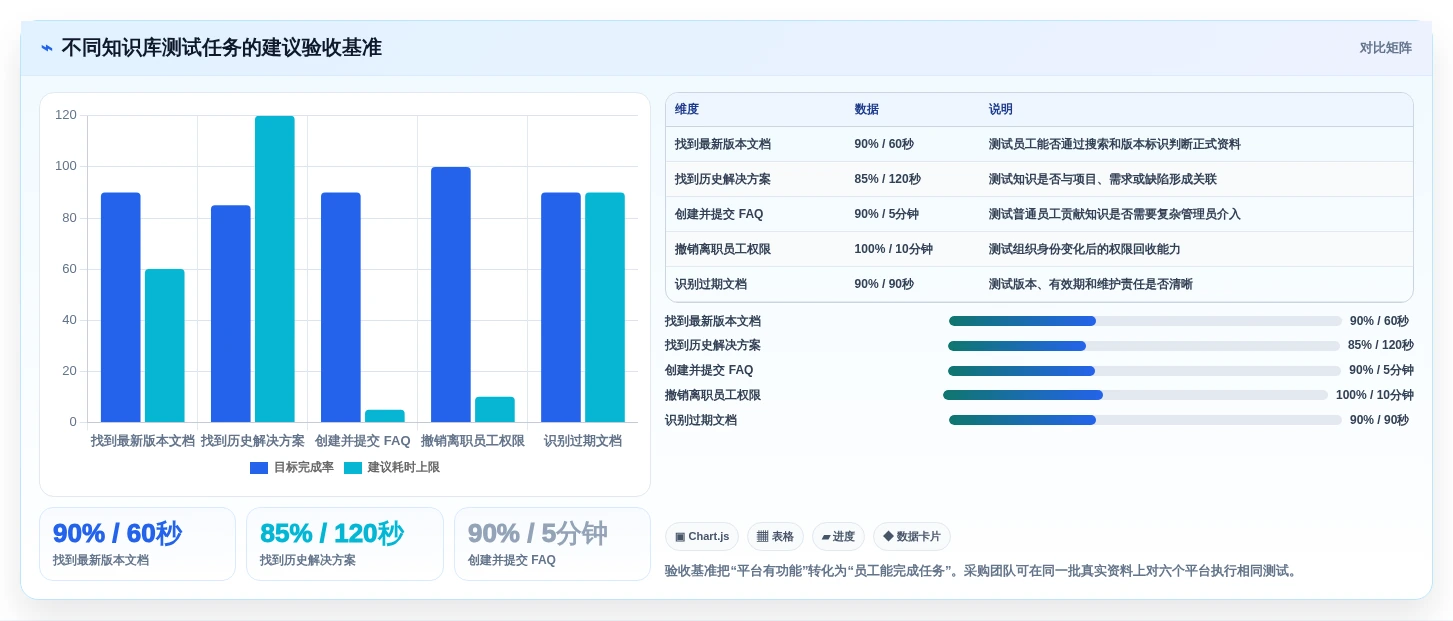Click progress bar for 找到最新版本文档
Image resolution: width=1453 pixels, height=621 pixels.
tap(1145, 321)
